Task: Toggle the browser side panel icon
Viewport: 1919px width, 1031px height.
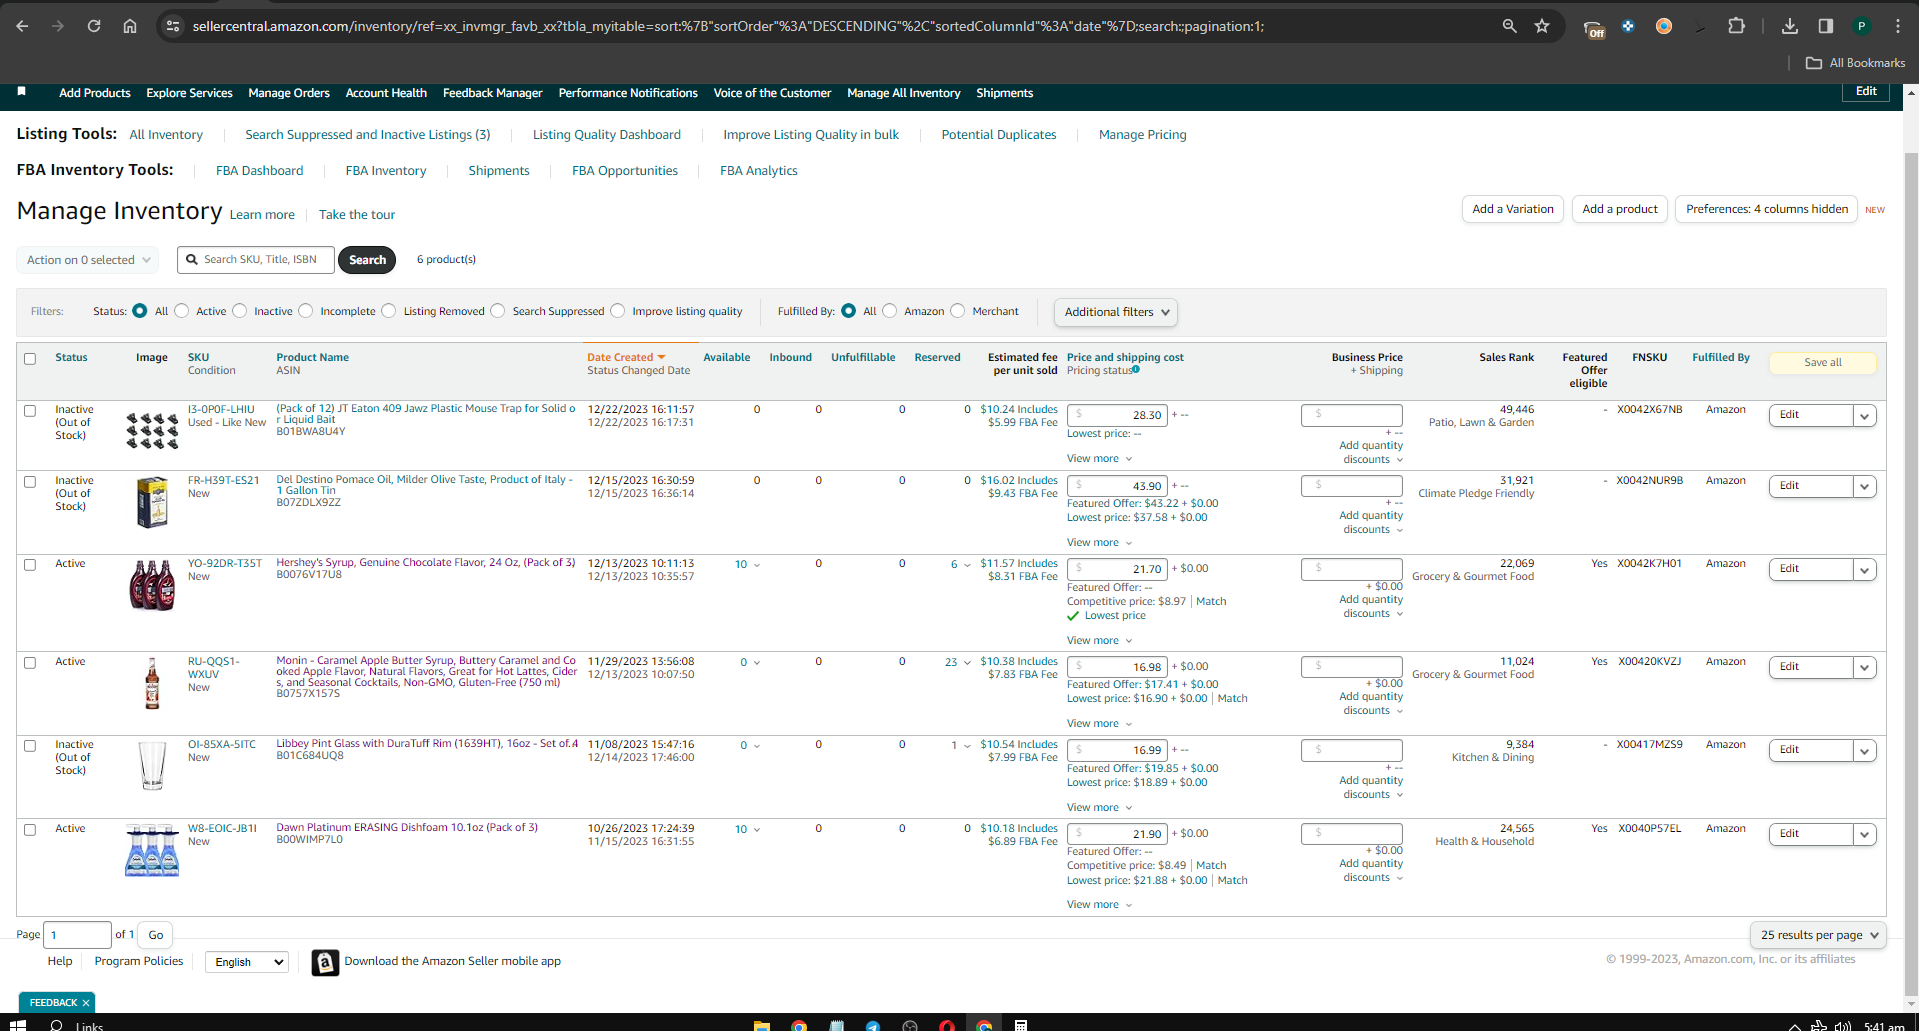Action: [1825, 26]
